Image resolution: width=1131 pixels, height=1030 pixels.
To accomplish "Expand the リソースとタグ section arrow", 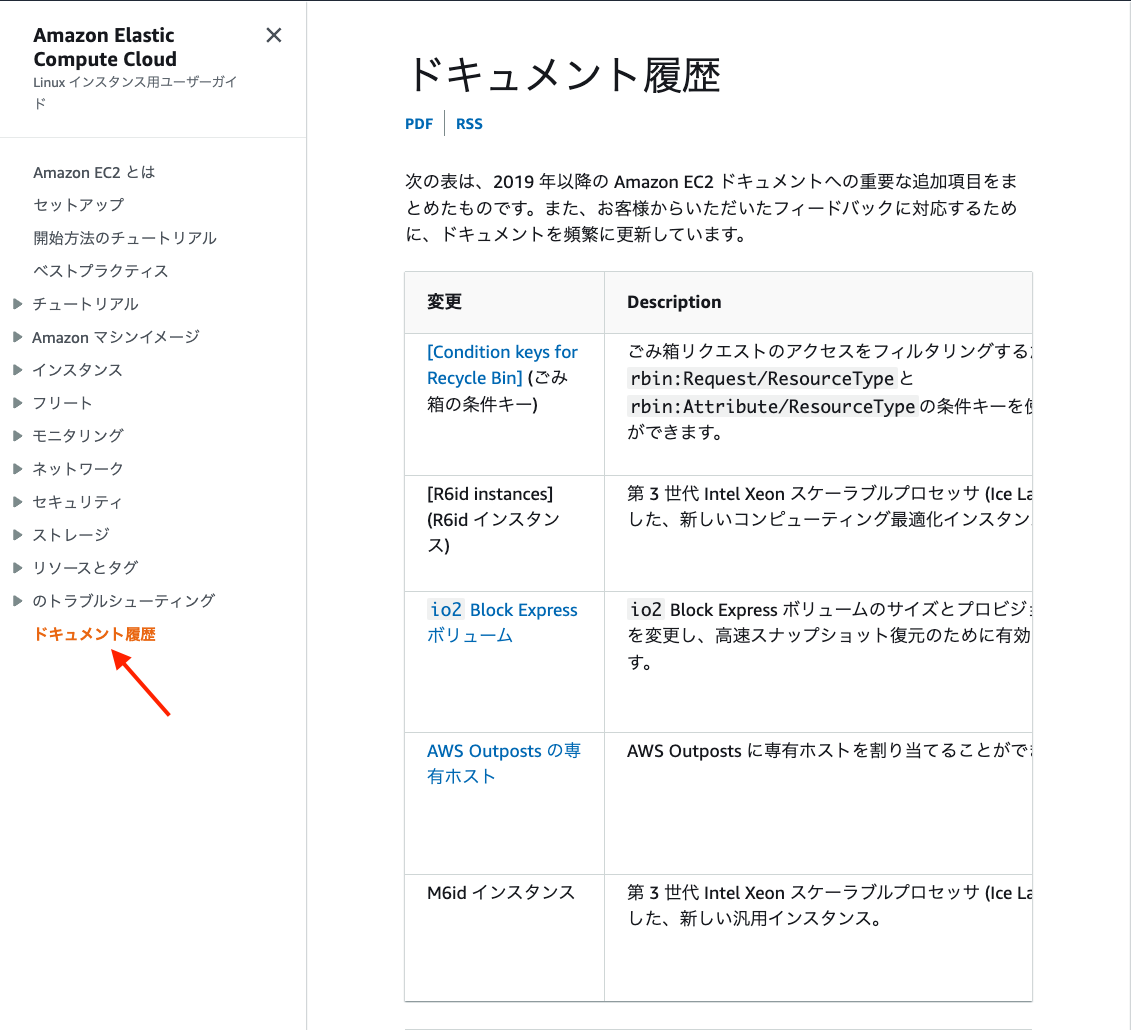I will [18, 568].
